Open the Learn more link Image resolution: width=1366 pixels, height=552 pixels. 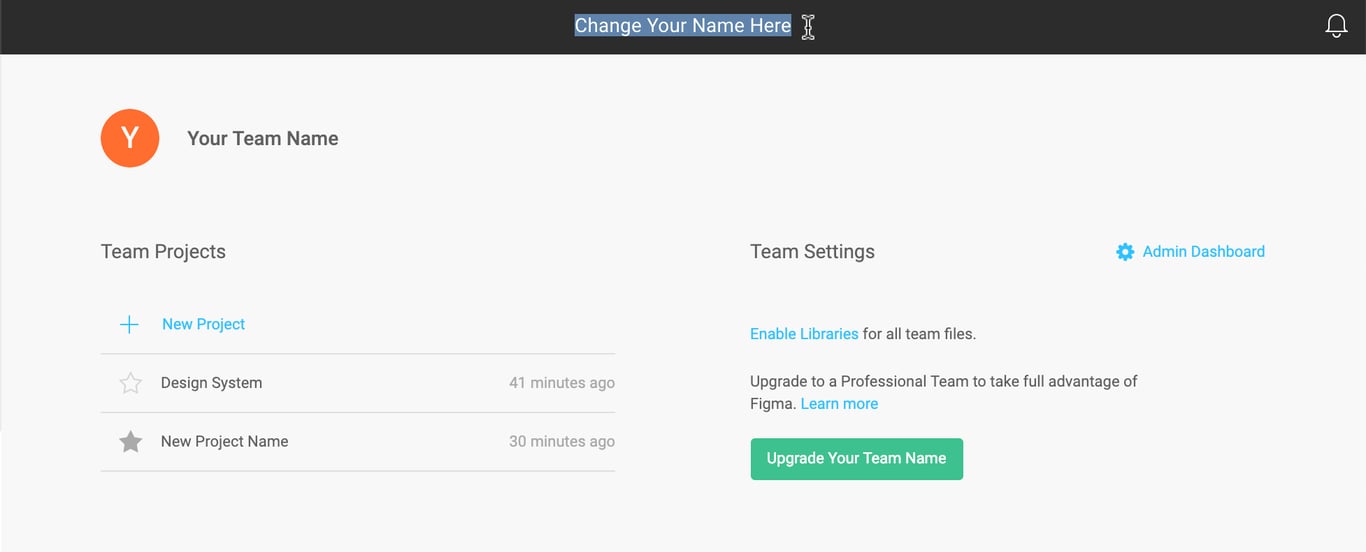839,404
